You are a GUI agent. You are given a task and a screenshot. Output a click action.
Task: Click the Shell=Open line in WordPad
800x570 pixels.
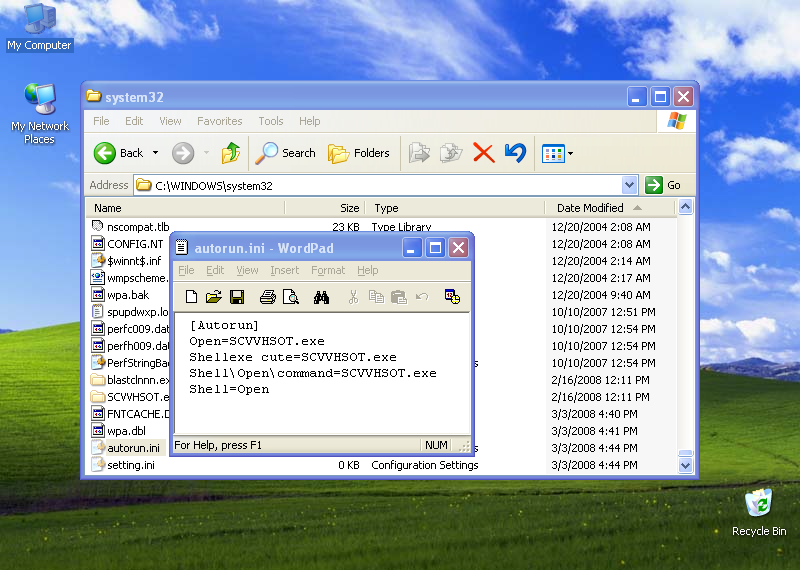click(229, 389)
